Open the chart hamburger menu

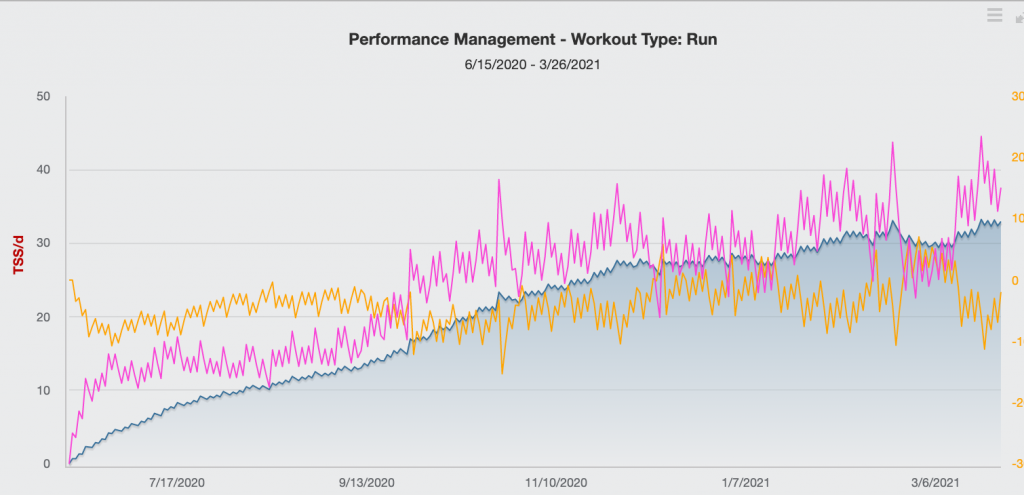pos(994,15)
